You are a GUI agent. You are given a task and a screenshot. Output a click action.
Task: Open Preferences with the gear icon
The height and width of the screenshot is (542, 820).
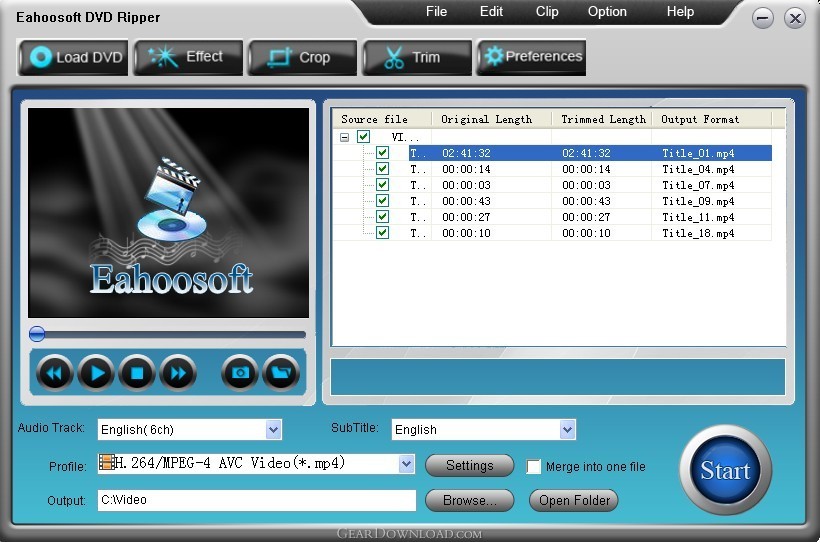(x=531, y=57)
